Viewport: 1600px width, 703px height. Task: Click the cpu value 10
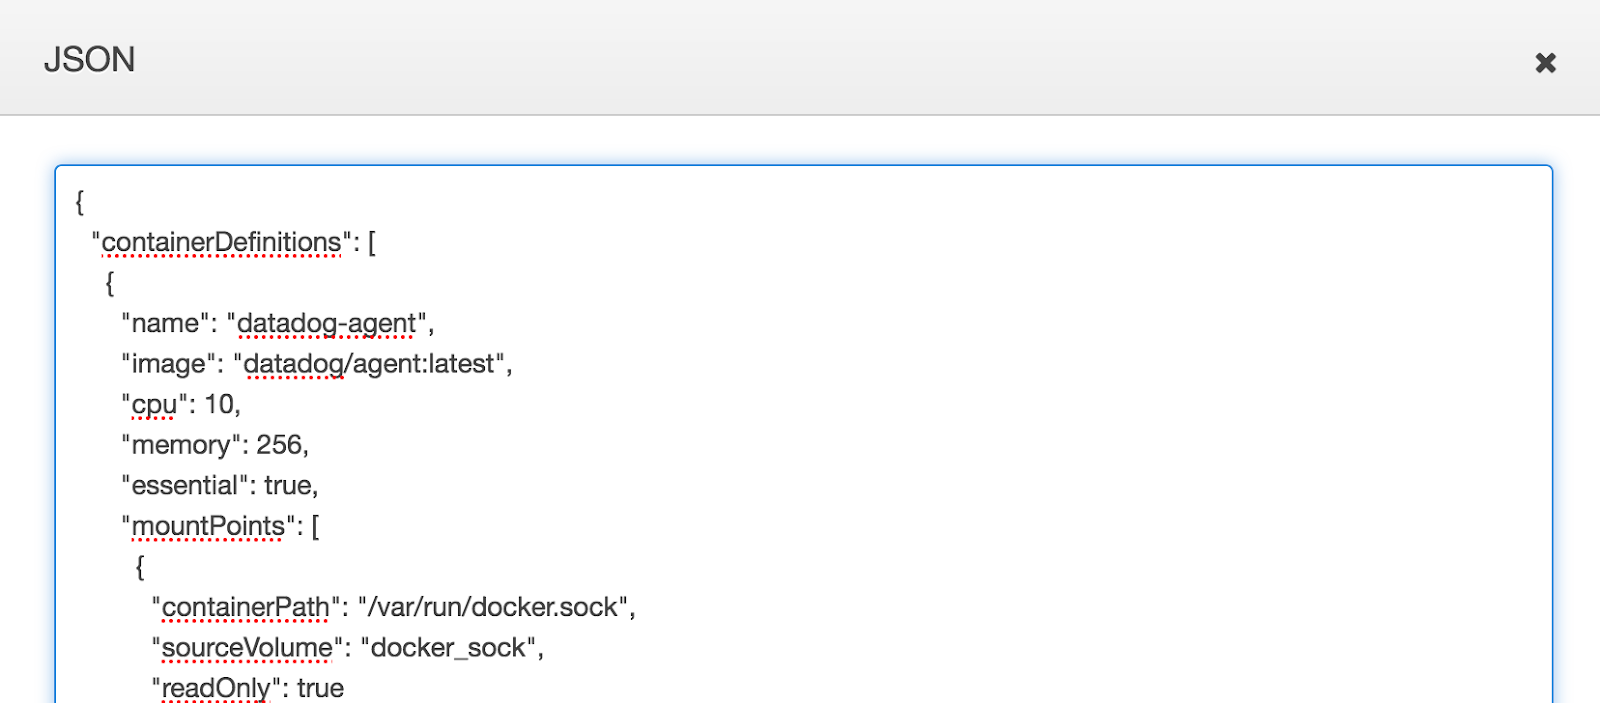pyautogui.click(x=219, y=405)
